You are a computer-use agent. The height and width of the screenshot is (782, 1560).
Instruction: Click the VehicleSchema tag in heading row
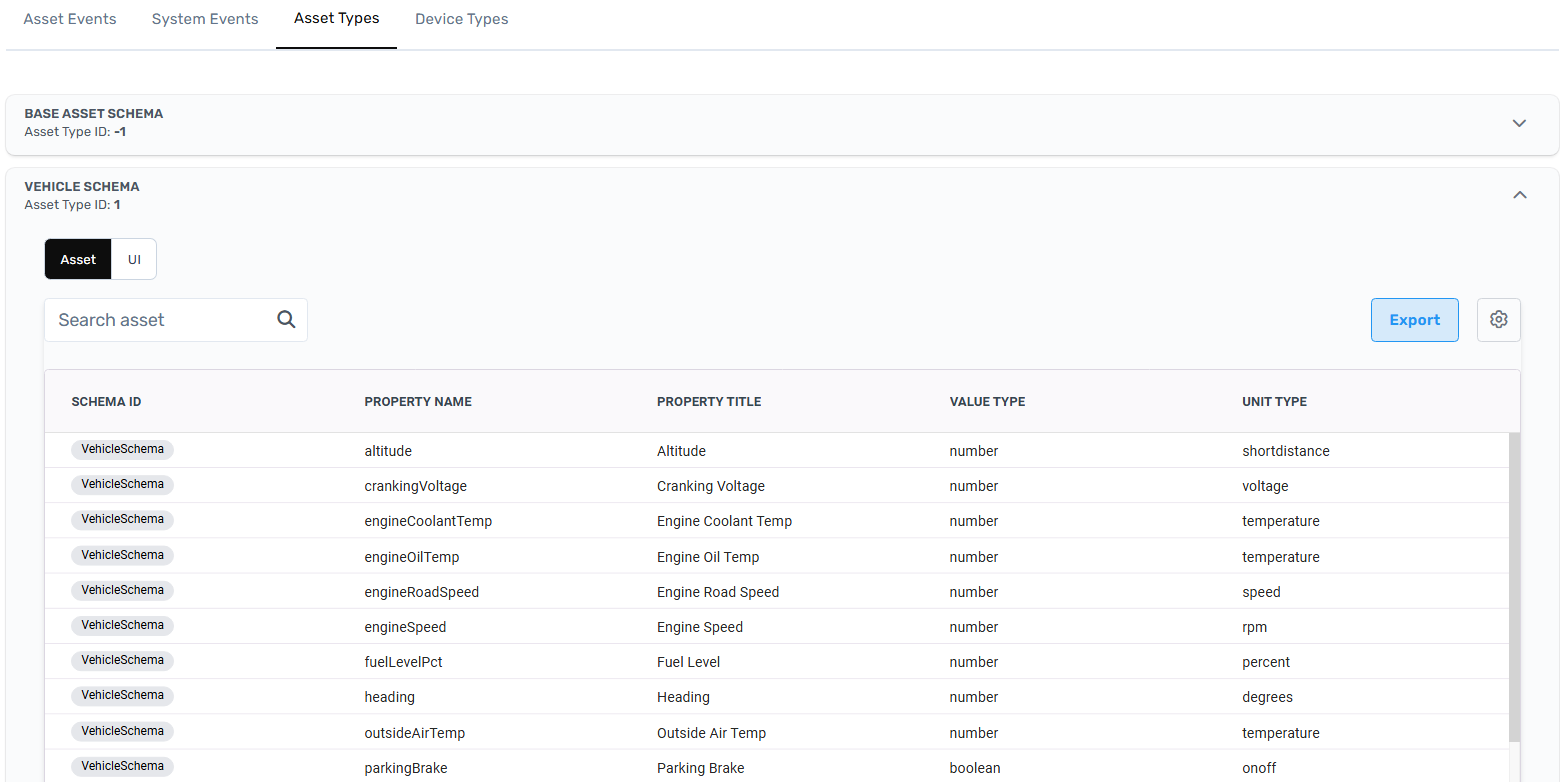[x=122, y=696]
